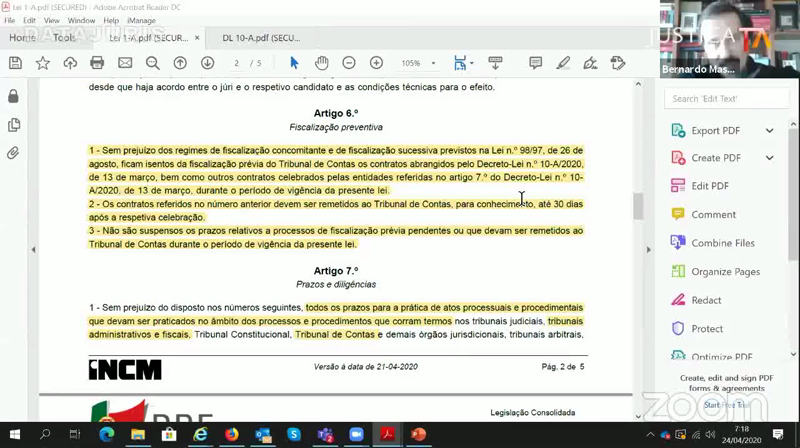Send file by email envelope icon
The image size is (800, 448).
pyautogui.click(x=125, y=63)
